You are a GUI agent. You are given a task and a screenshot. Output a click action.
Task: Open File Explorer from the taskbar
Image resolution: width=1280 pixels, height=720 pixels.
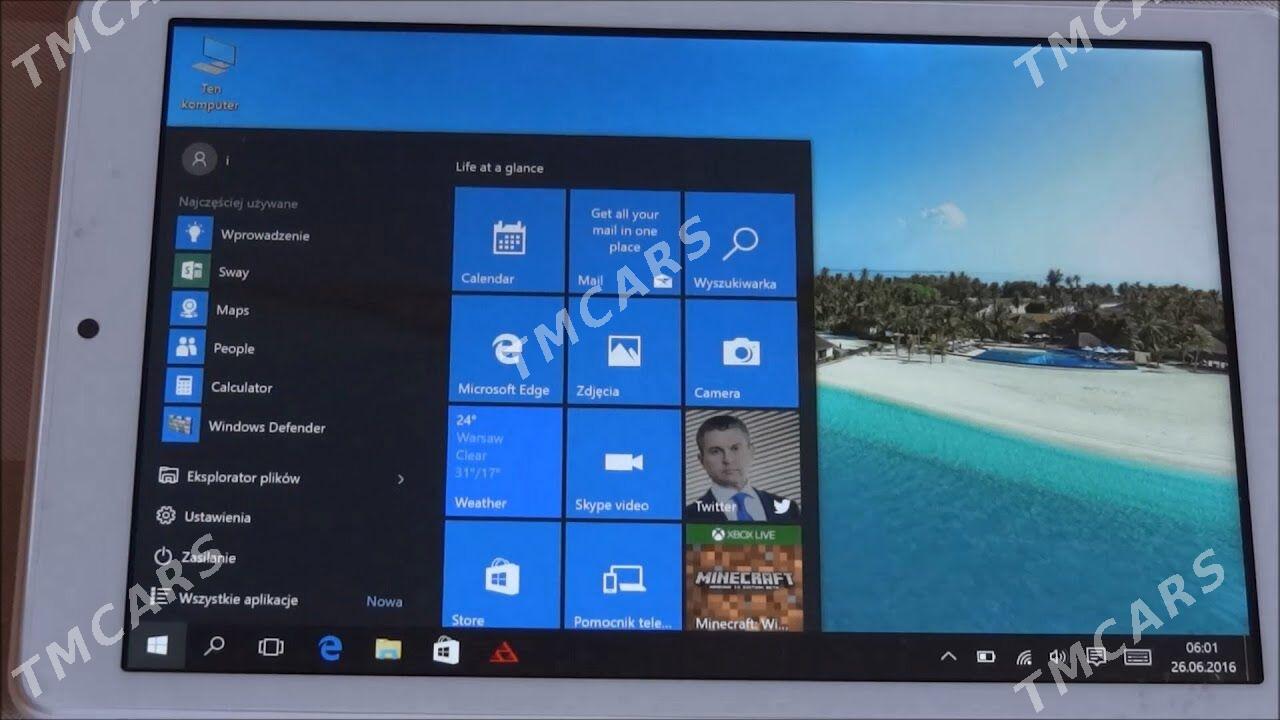coord(388,649)
